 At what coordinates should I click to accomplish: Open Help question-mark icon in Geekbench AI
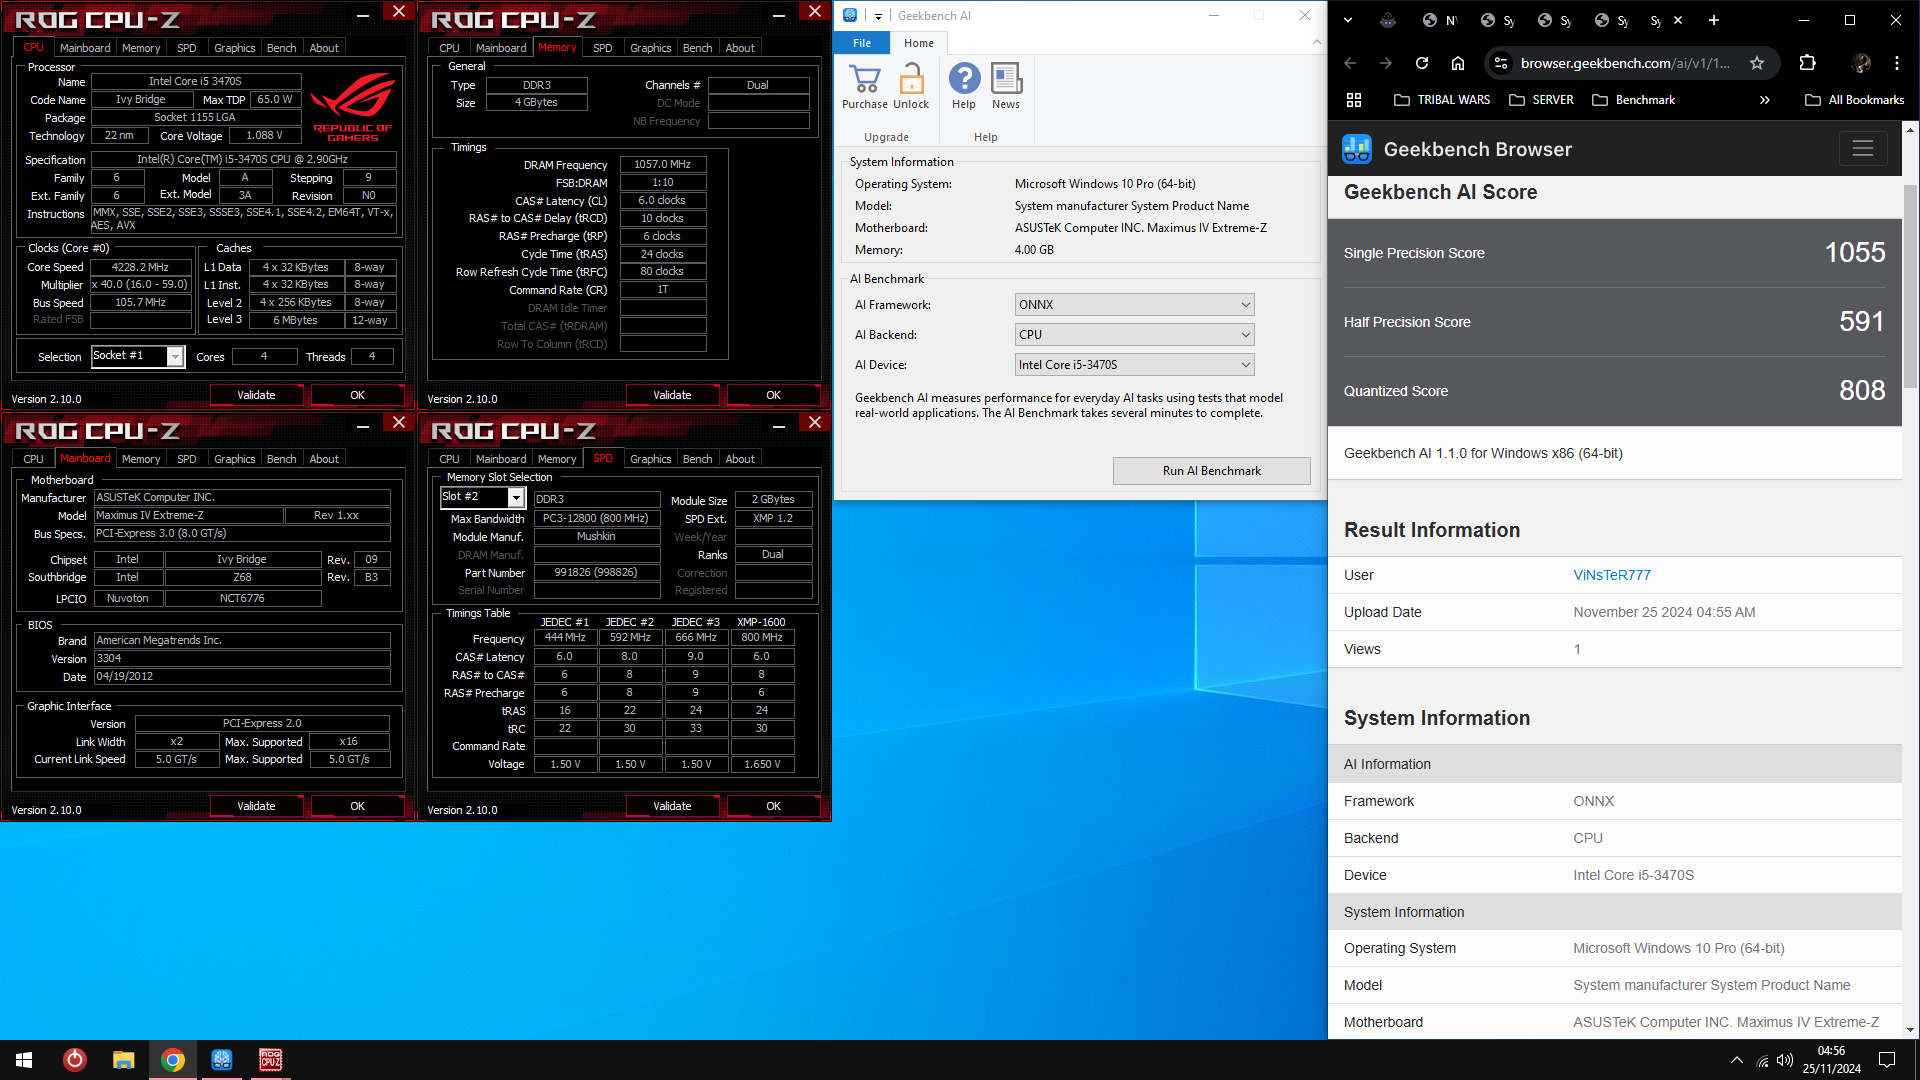(x=964, y=78)
